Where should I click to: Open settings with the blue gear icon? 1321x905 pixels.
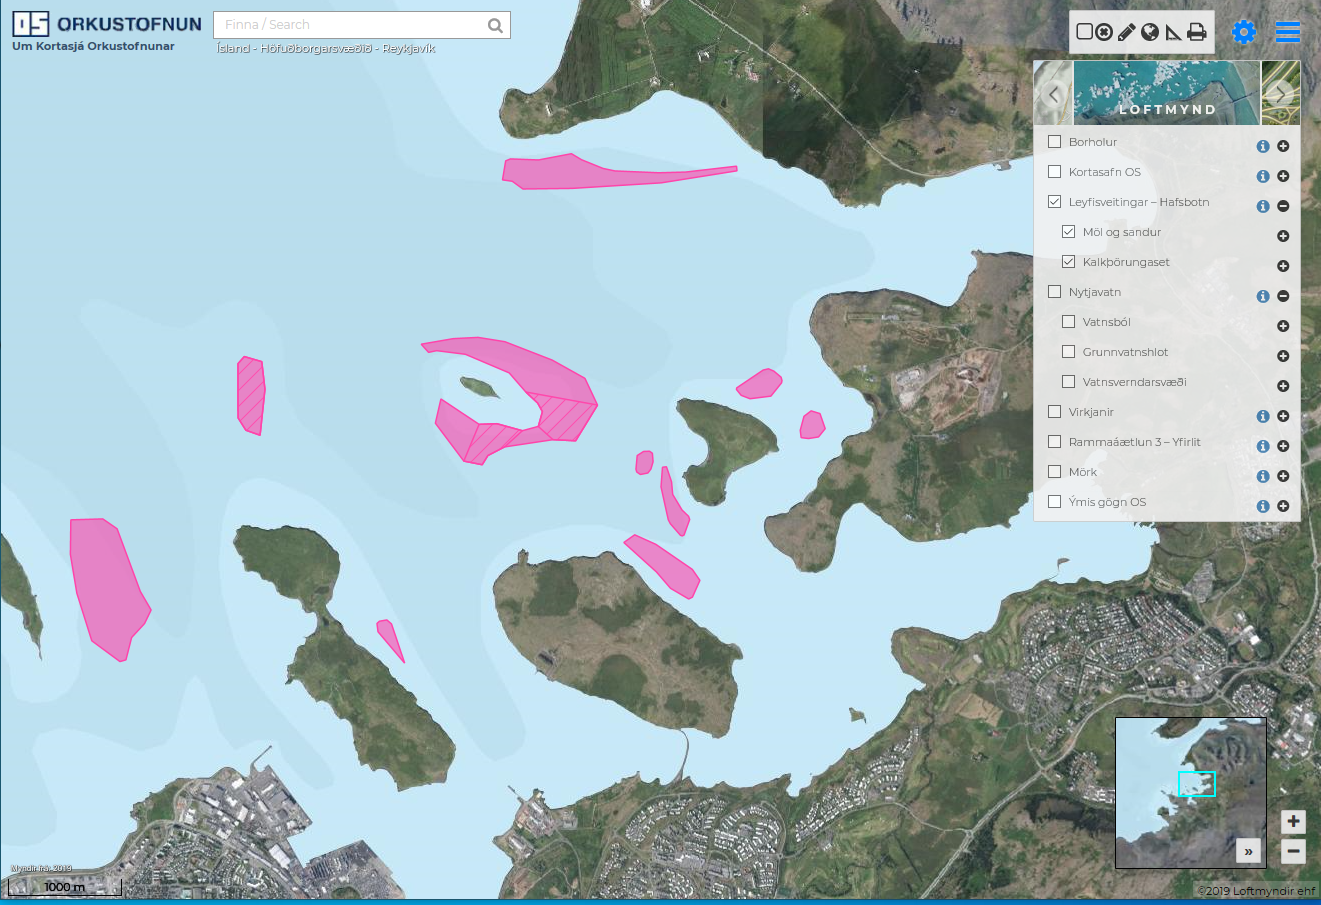click(x=1244, y=32)
